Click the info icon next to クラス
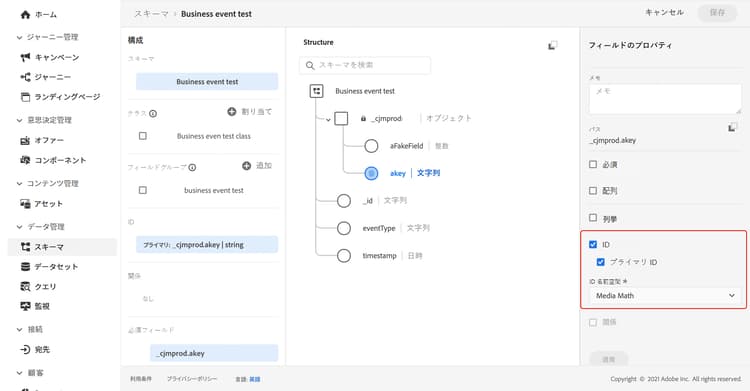Viewport: 750px width, 391px height. click(153, 114)
